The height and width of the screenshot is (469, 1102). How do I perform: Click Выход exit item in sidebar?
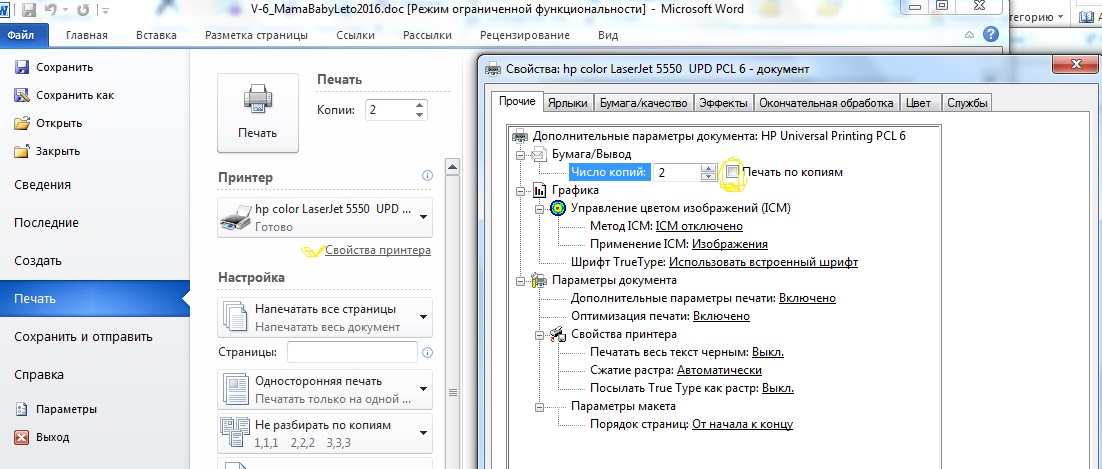tap(52, 437)
